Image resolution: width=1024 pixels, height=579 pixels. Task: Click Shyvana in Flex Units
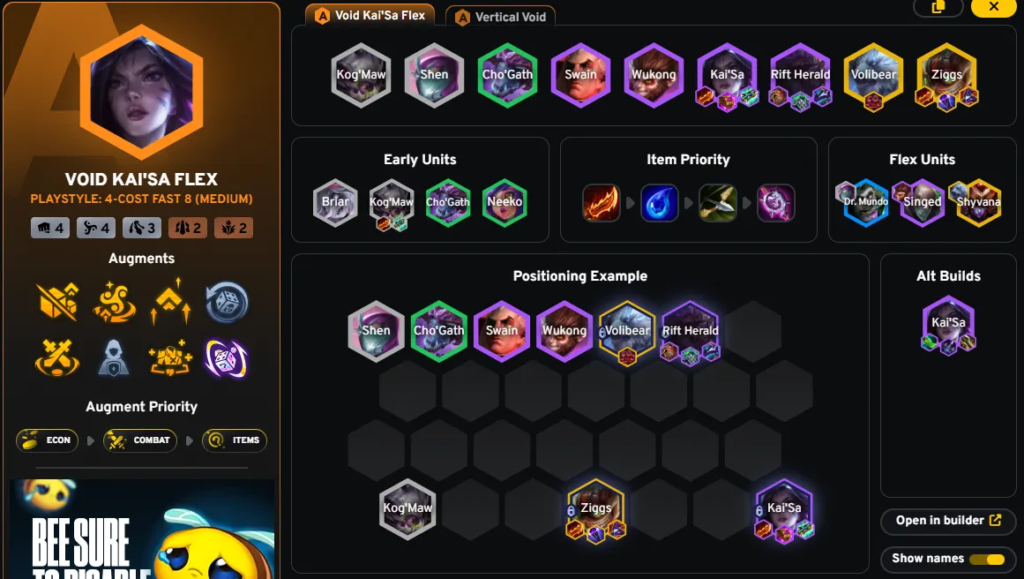(x=978, y=202)
